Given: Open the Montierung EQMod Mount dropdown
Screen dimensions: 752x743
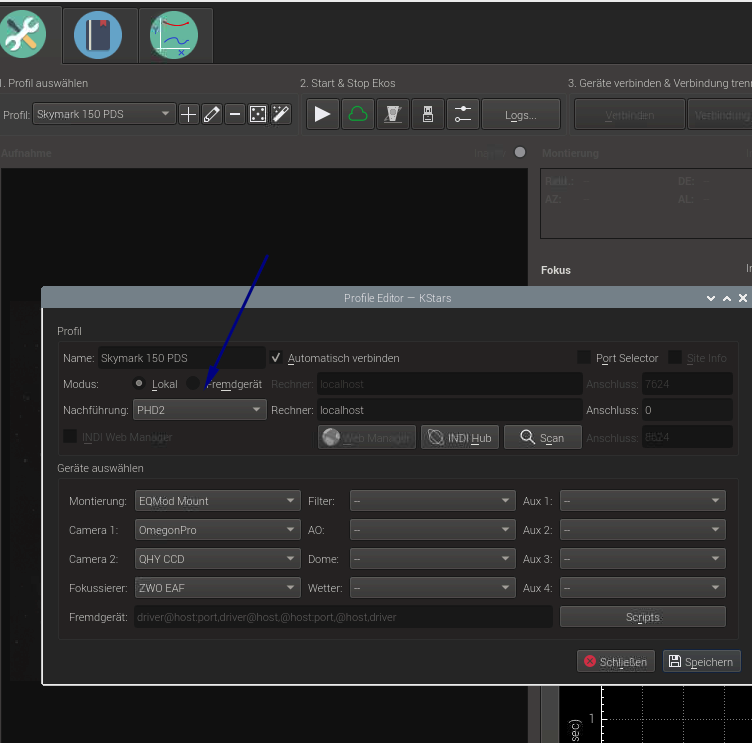Looking at the screenshot, I should click(218, 501).
